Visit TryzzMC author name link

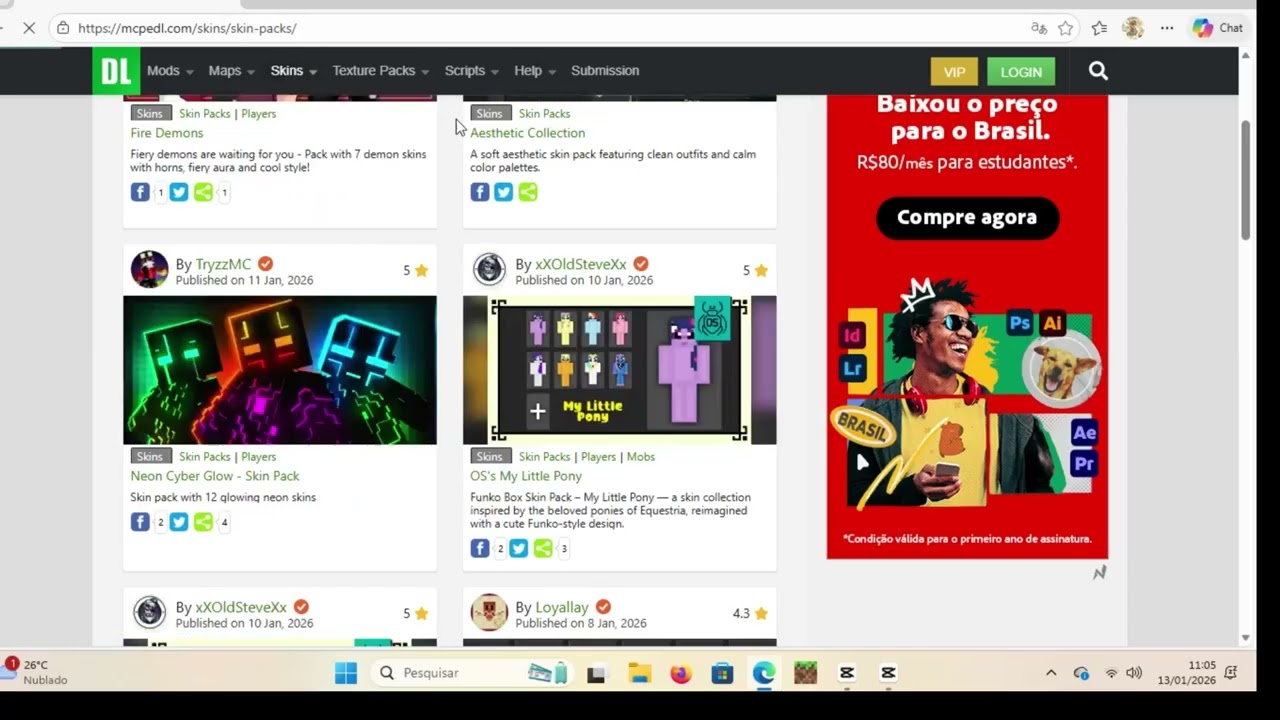coord(223,264)
